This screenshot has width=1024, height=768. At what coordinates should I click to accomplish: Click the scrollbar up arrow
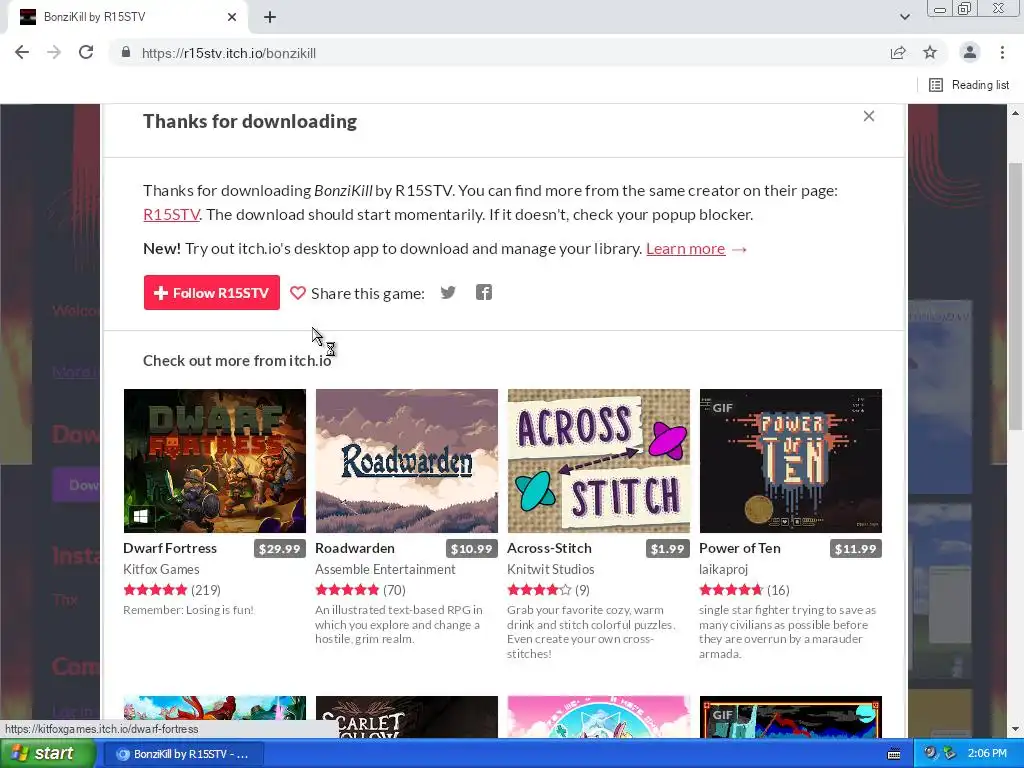(x=1016, y=112)
